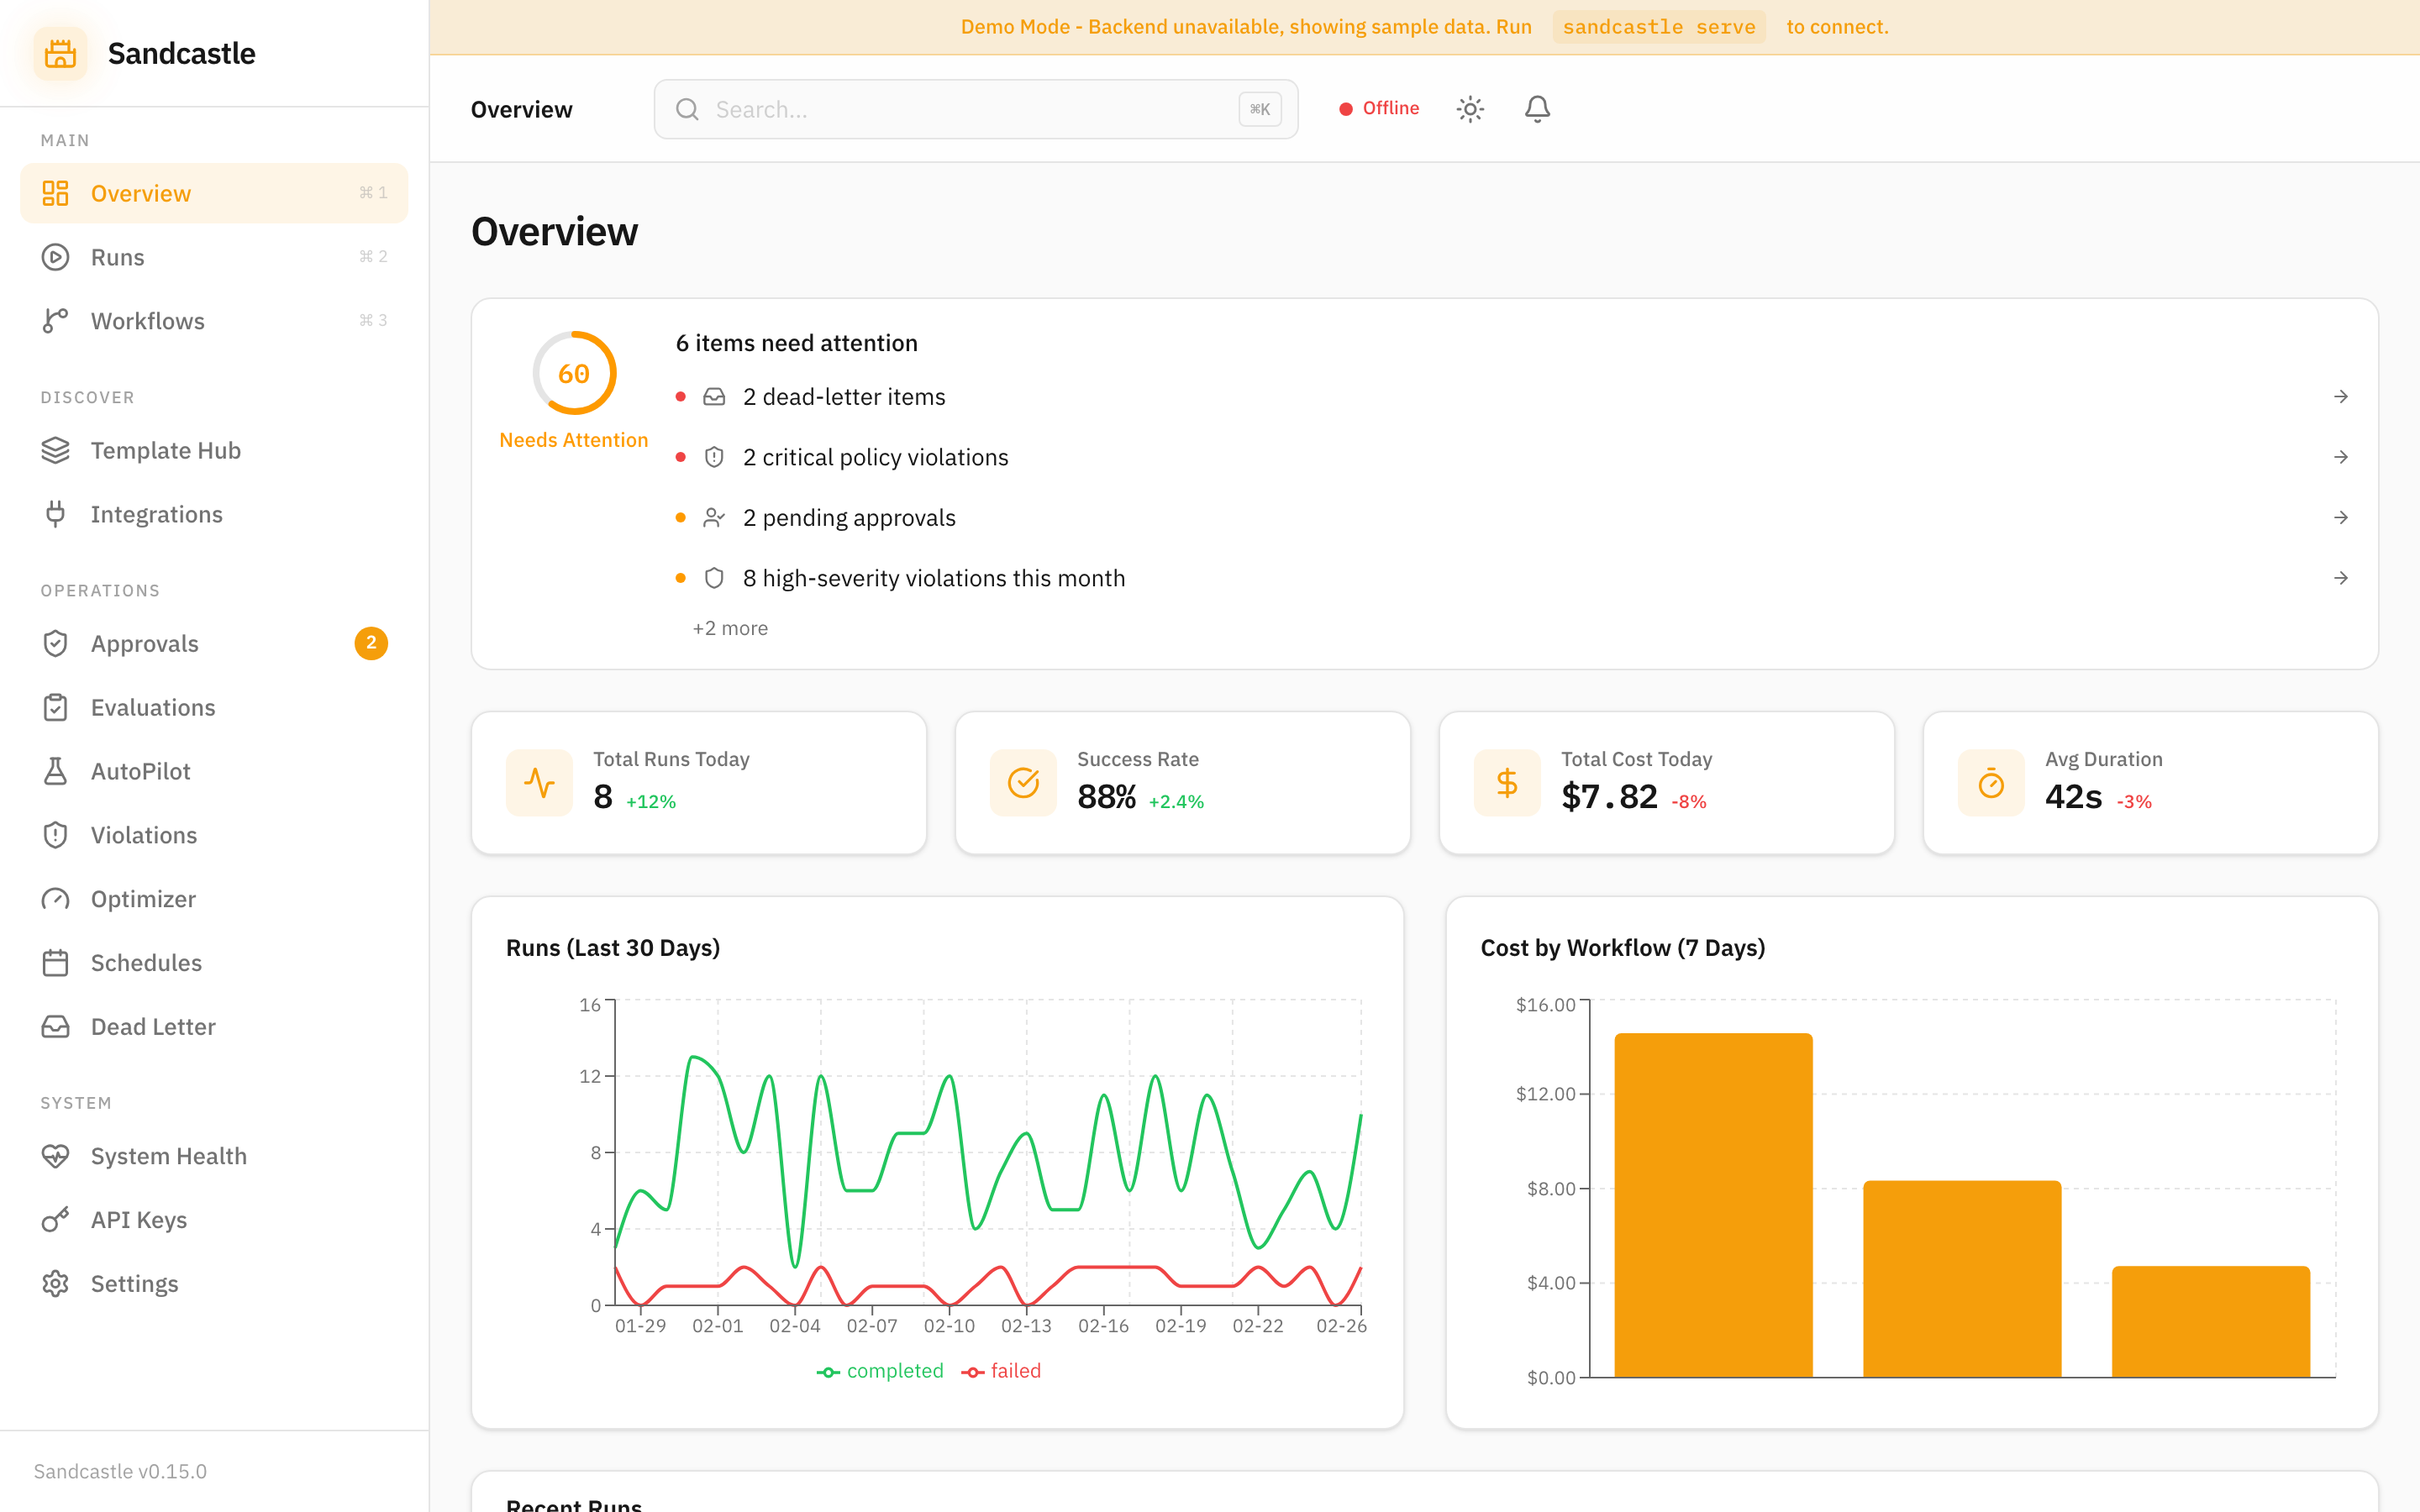The width and height of the screenshot is (2420, 1512).
Task: Open the Violations page
Action: tap(144, 834)
